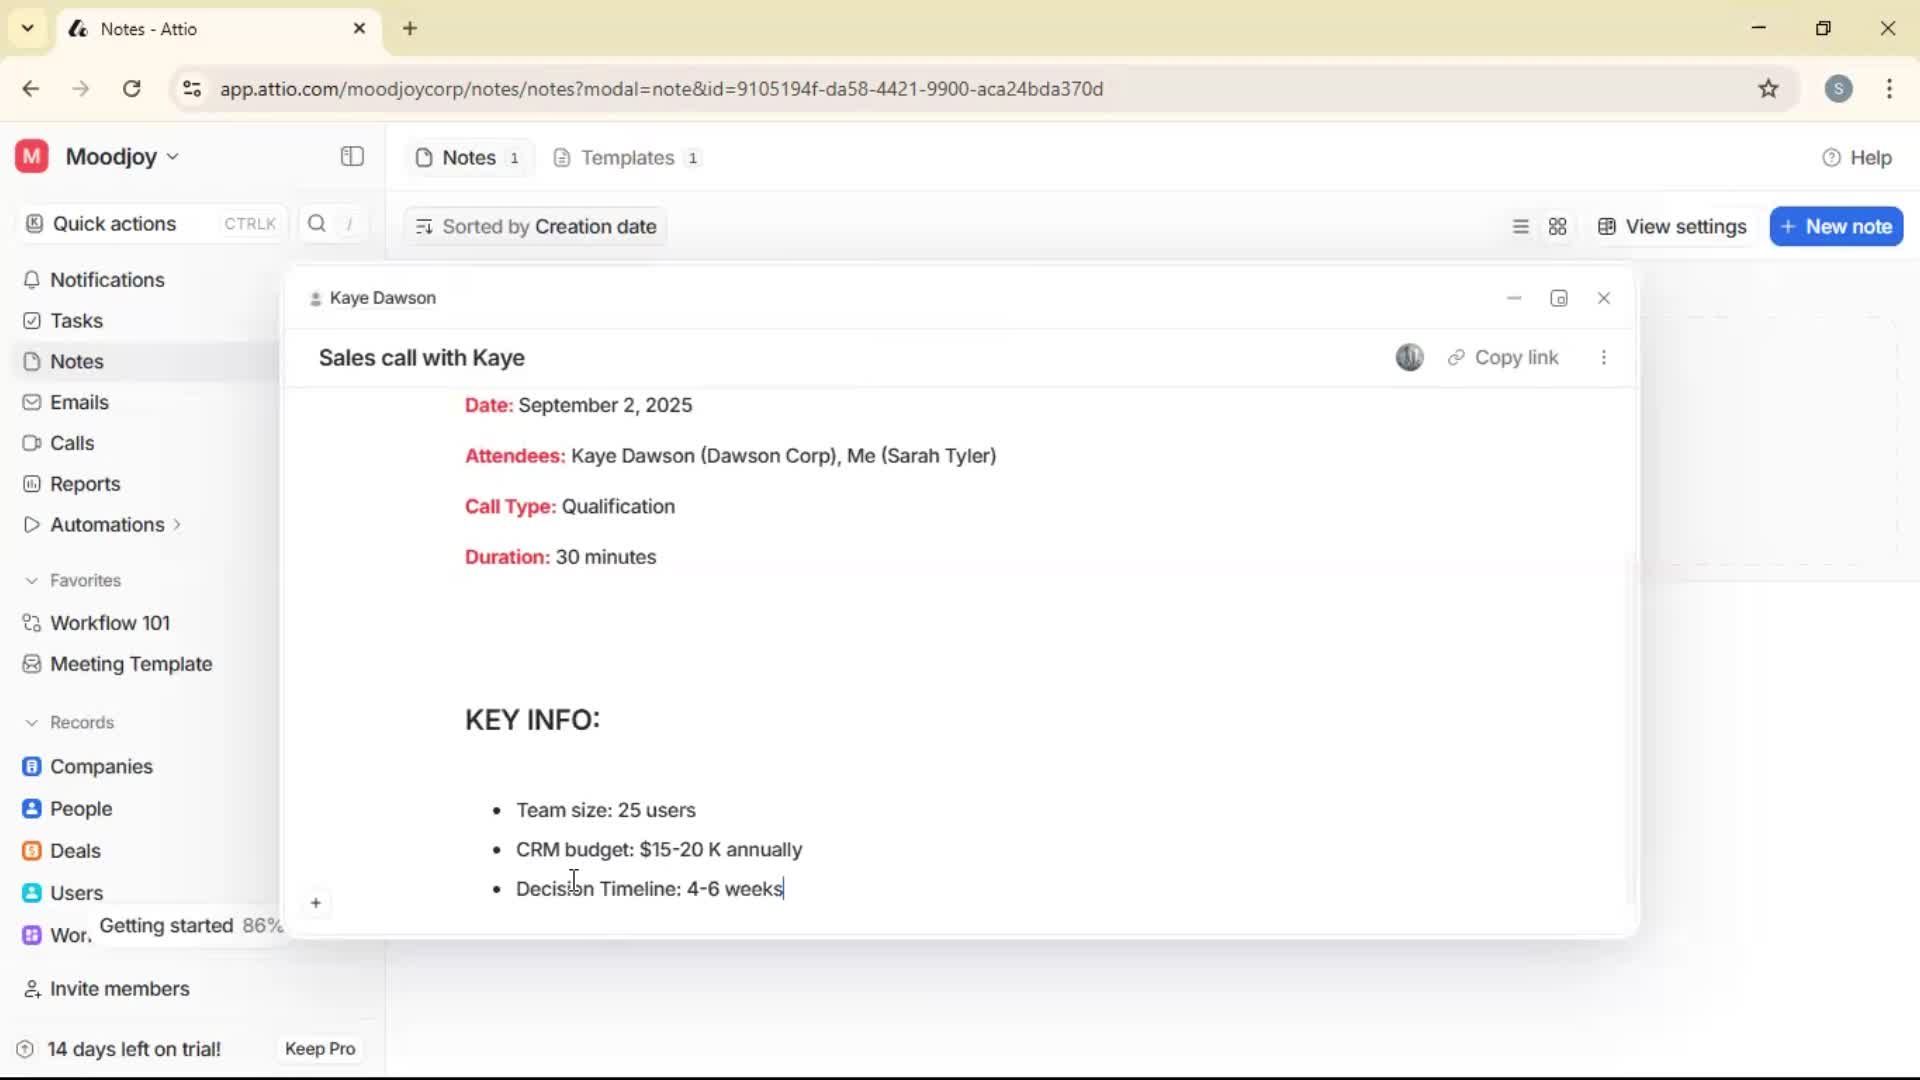Open the Calls section

tap(71, 443)
